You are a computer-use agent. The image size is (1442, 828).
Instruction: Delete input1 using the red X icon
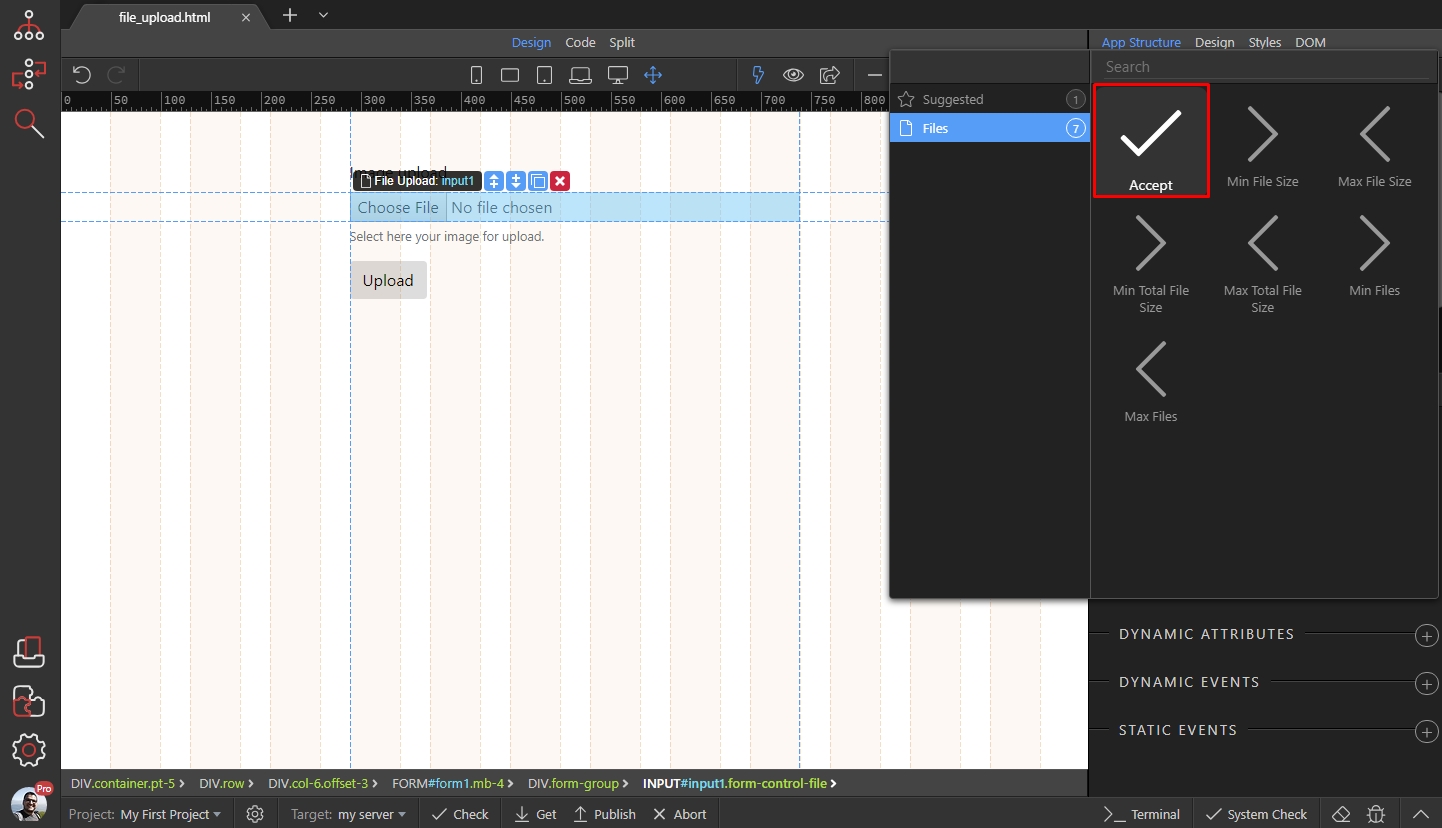point(559,181)
